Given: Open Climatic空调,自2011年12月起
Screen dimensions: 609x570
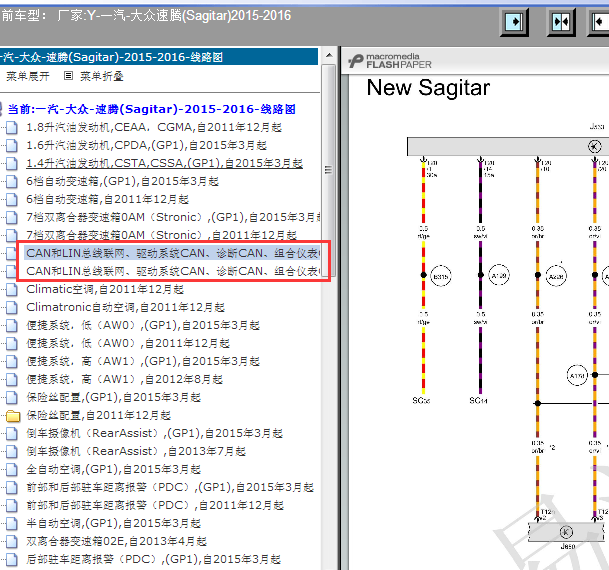Looking at the screenshot, I should point(105,289).
